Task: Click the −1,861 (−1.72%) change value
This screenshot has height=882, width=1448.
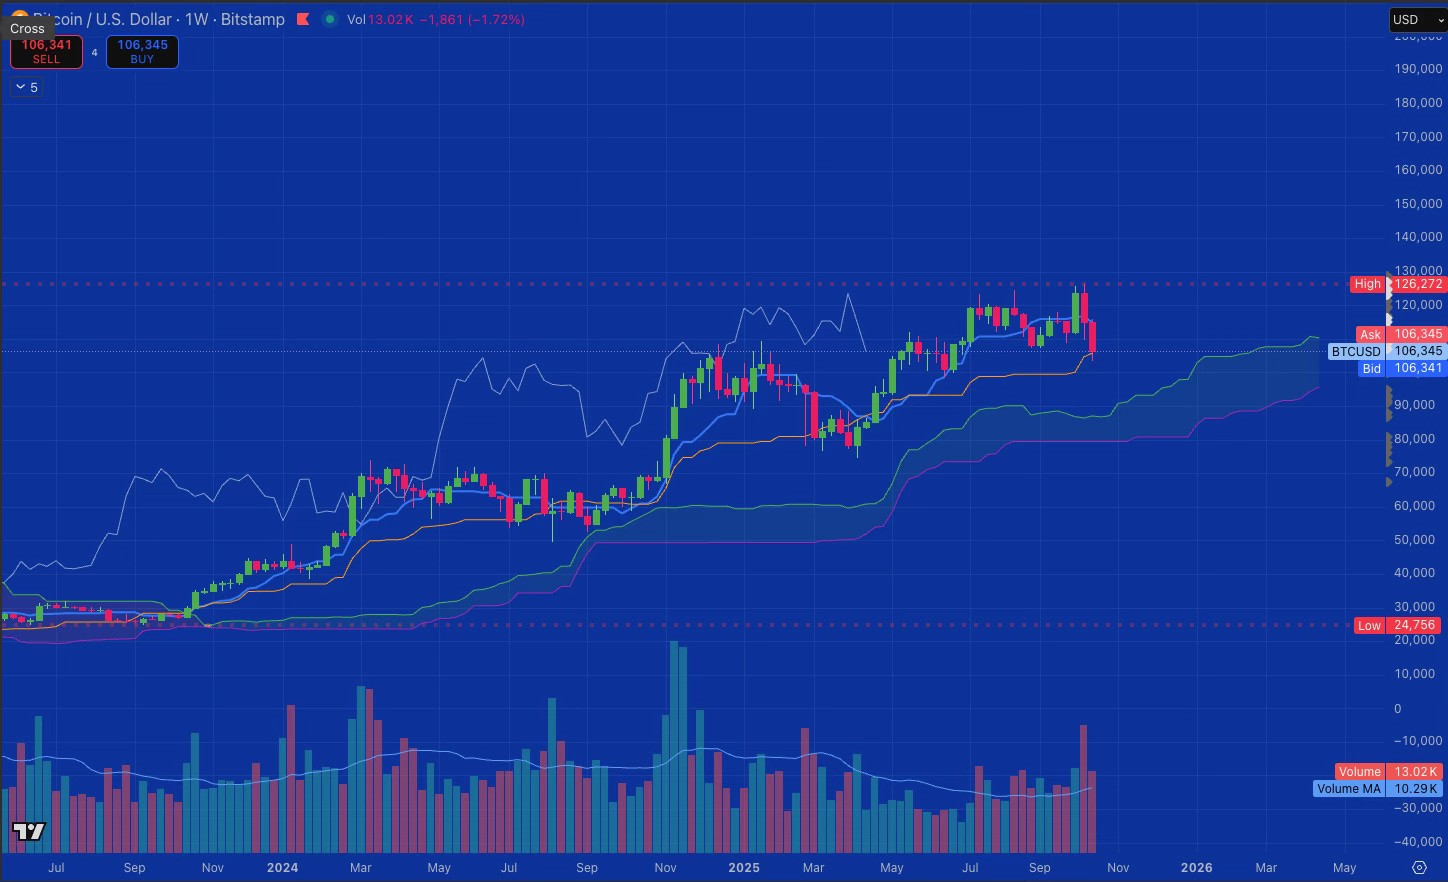Action: pyautogui.click(x=472, y=19)
